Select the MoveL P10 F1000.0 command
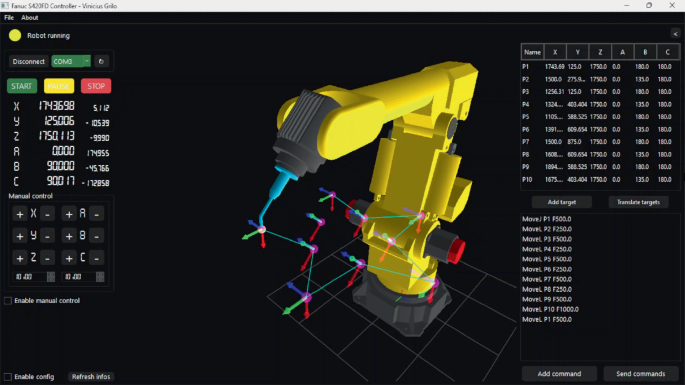The image size is (685, 385). (x=550, y=309)
